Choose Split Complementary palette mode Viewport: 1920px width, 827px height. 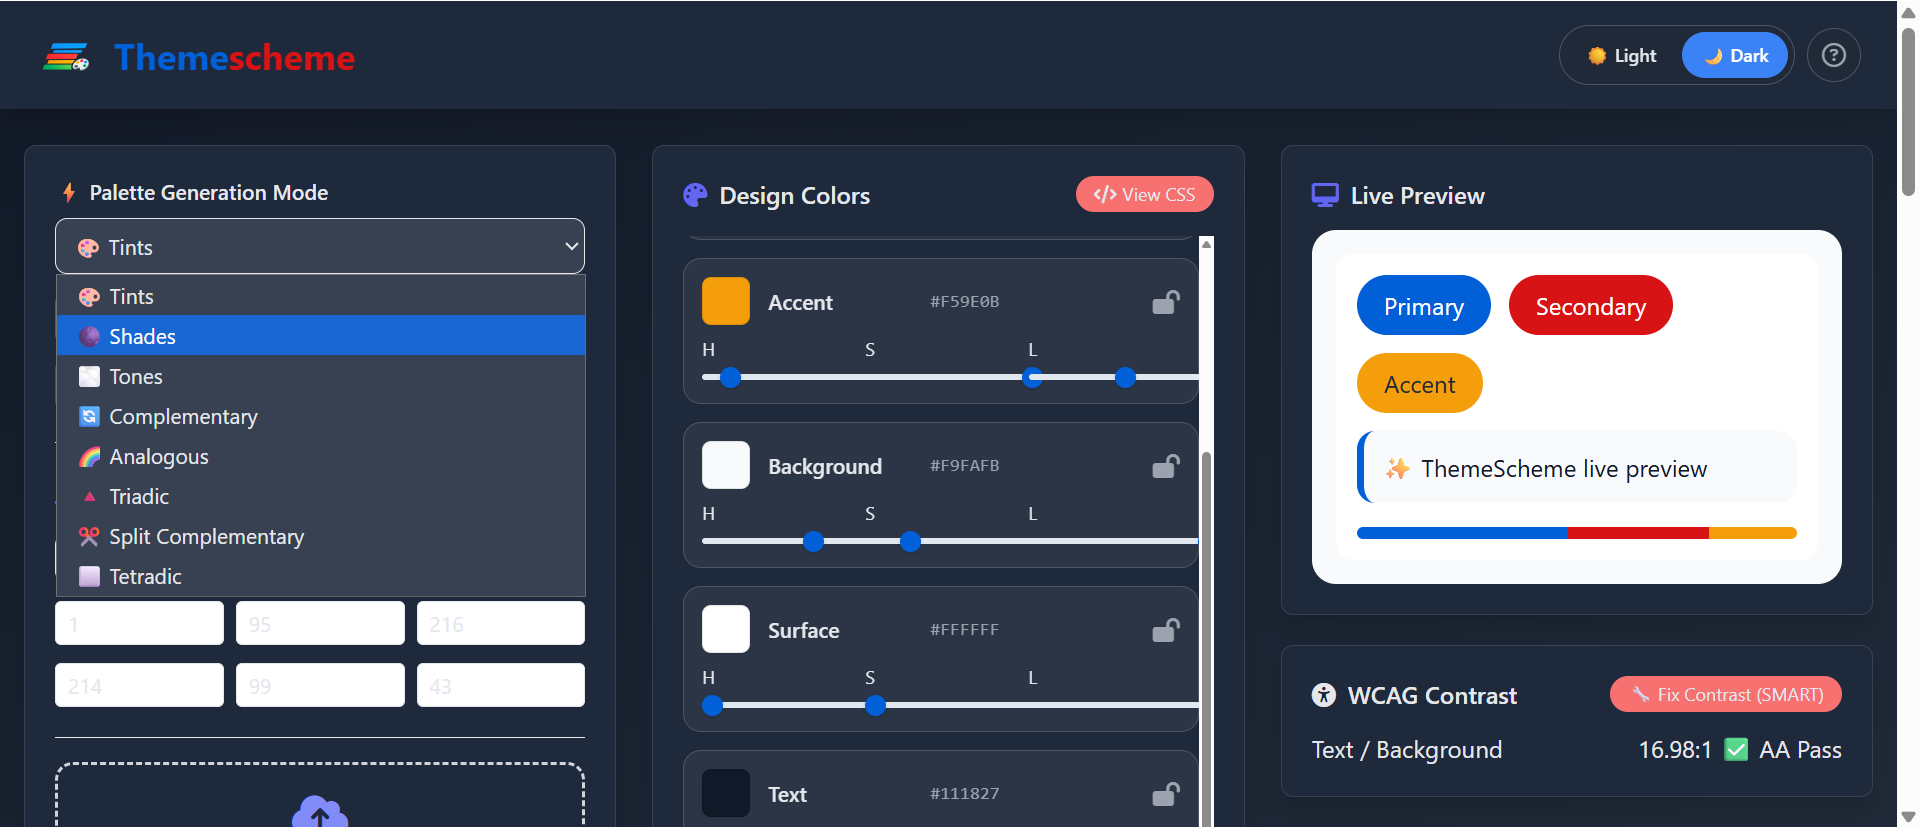[320, 536]
